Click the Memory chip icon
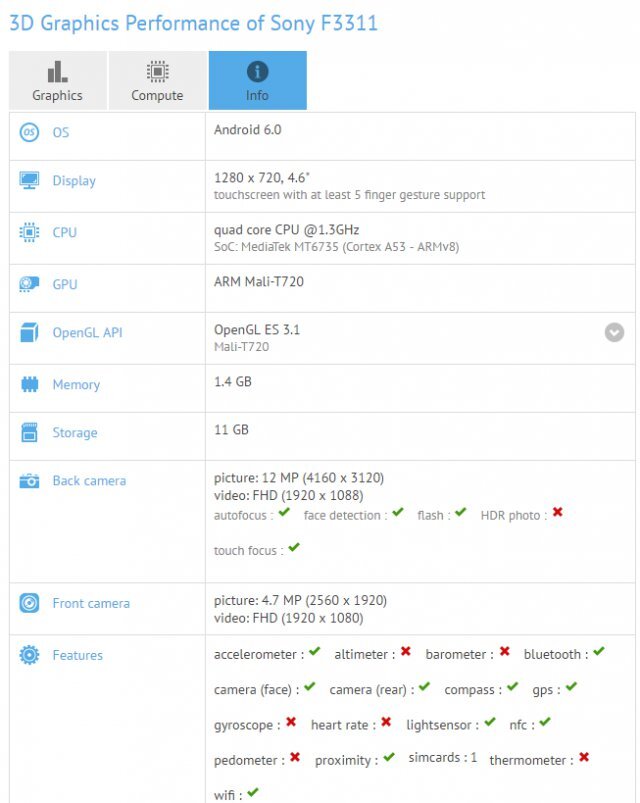This screenshot has width=640, height=803. (x=30, y=385)
